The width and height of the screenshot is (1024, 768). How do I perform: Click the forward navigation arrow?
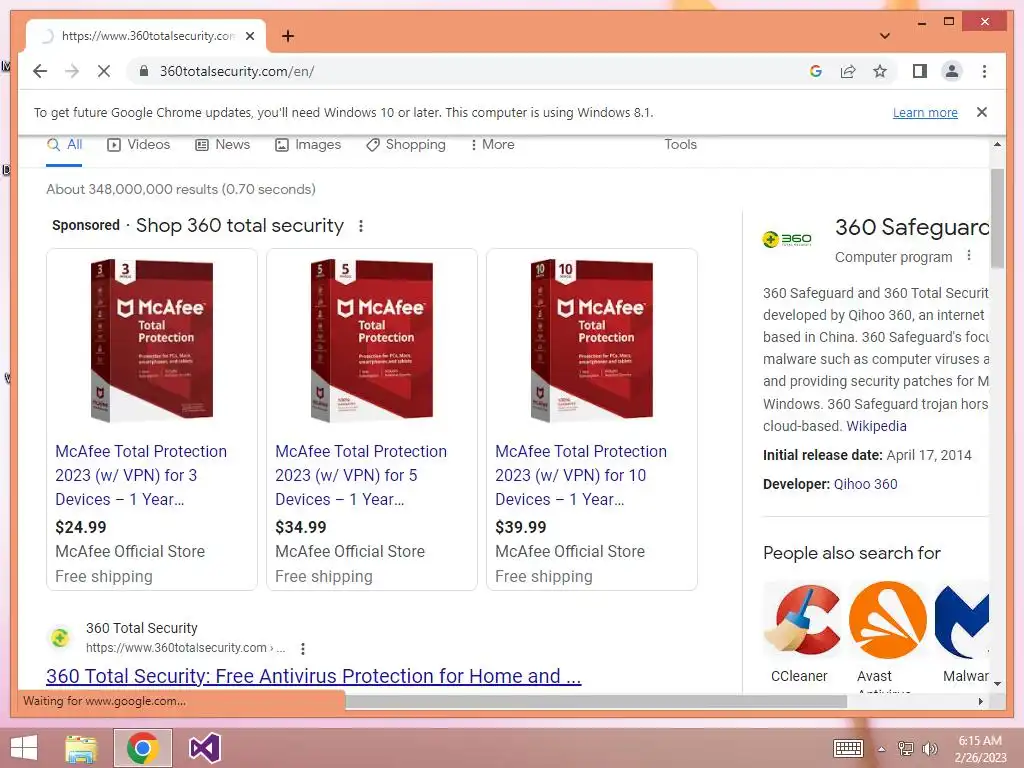(x=72, y=71)
